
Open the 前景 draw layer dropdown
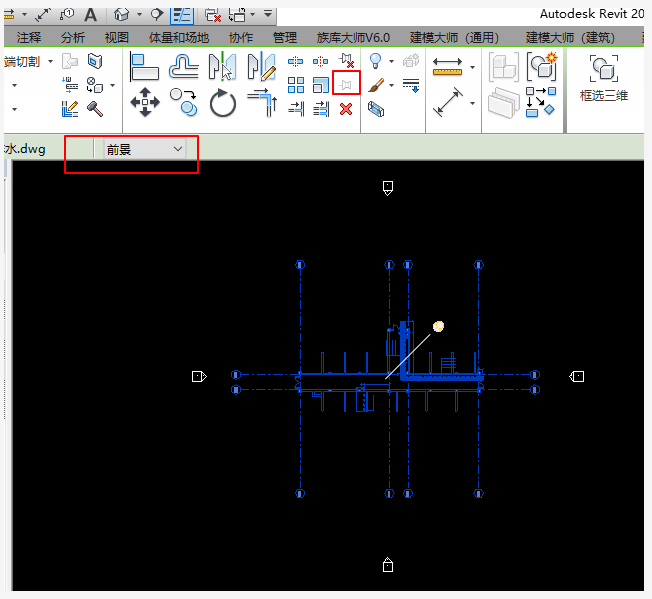[x=144, y=149]
